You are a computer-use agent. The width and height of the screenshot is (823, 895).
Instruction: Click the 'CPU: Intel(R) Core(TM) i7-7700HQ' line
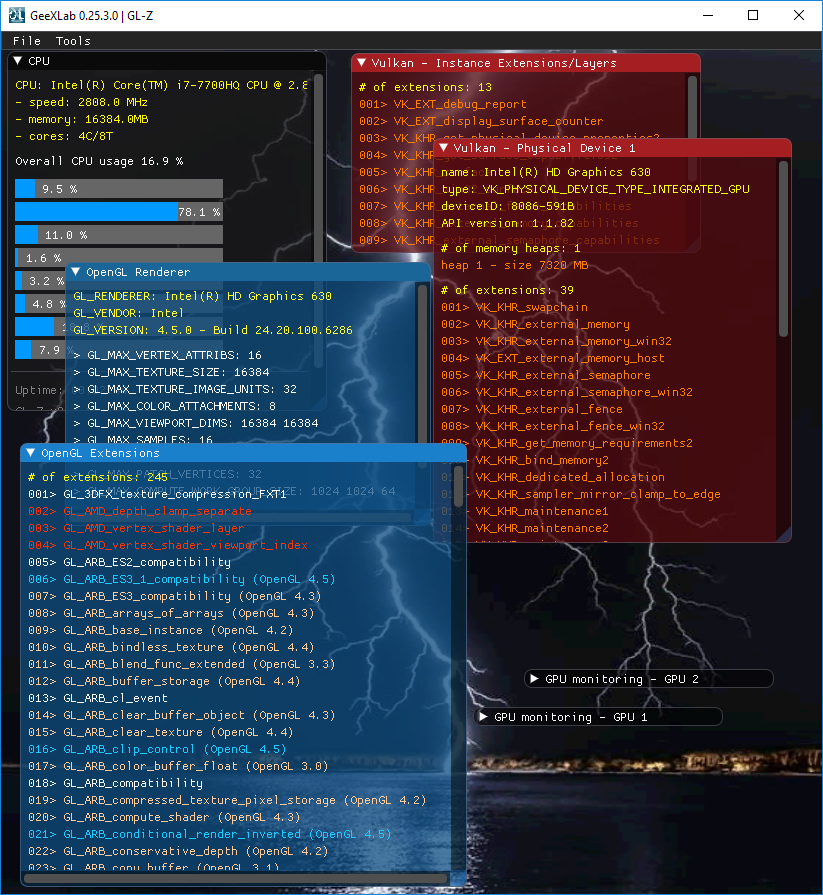pos(162,85)
